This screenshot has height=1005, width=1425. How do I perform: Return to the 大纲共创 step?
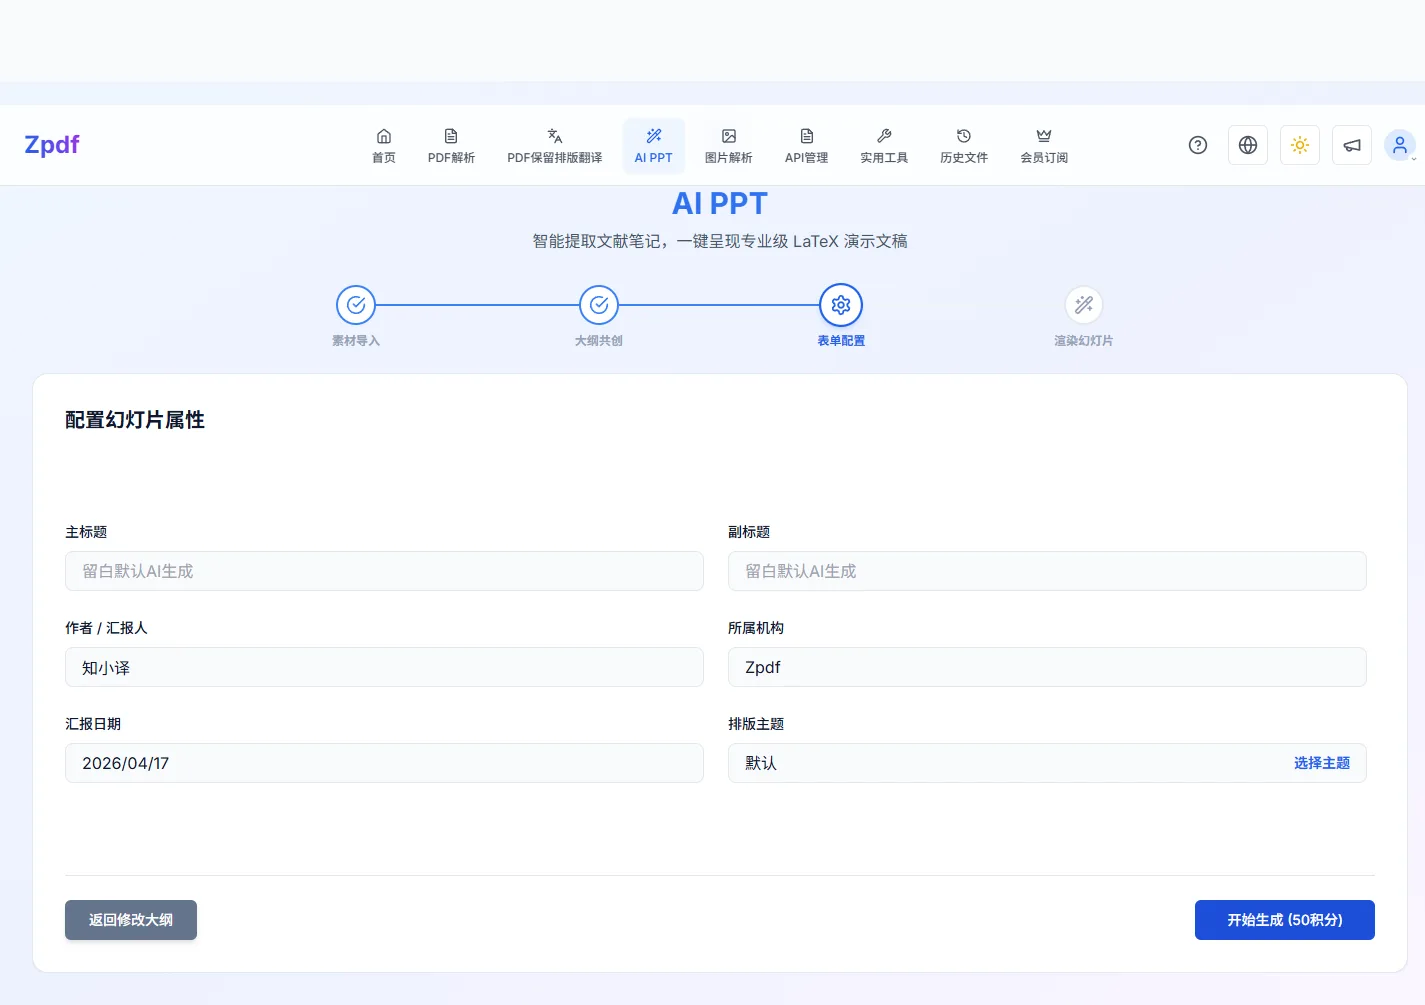(x=599, y=305)
